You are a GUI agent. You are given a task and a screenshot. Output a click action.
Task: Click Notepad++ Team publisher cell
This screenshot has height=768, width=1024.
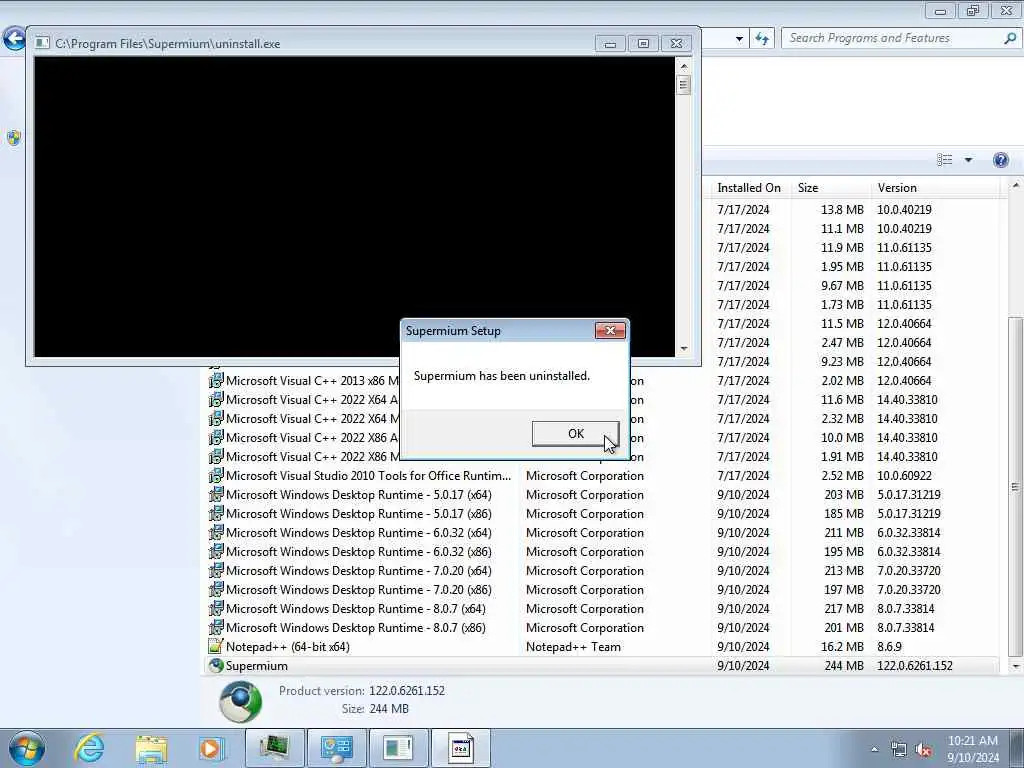tap(573, 647)
